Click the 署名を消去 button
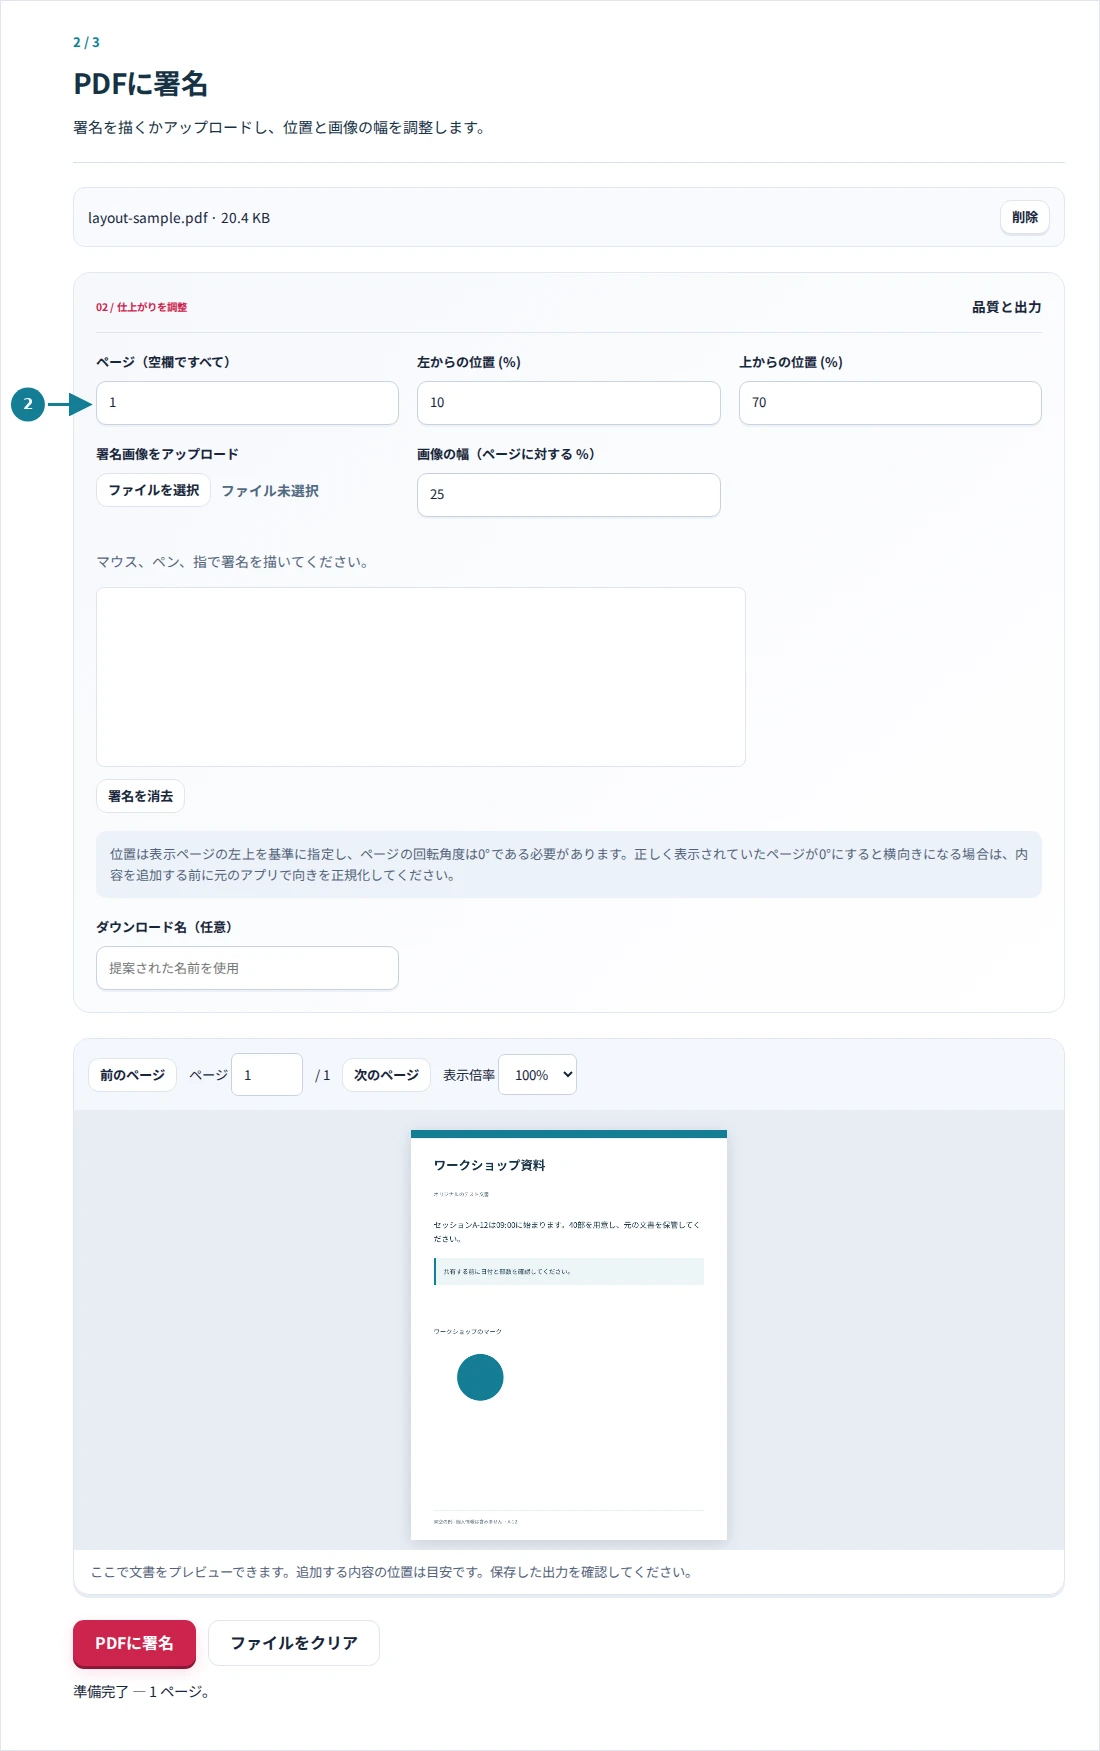 click(x=140, y=796)
